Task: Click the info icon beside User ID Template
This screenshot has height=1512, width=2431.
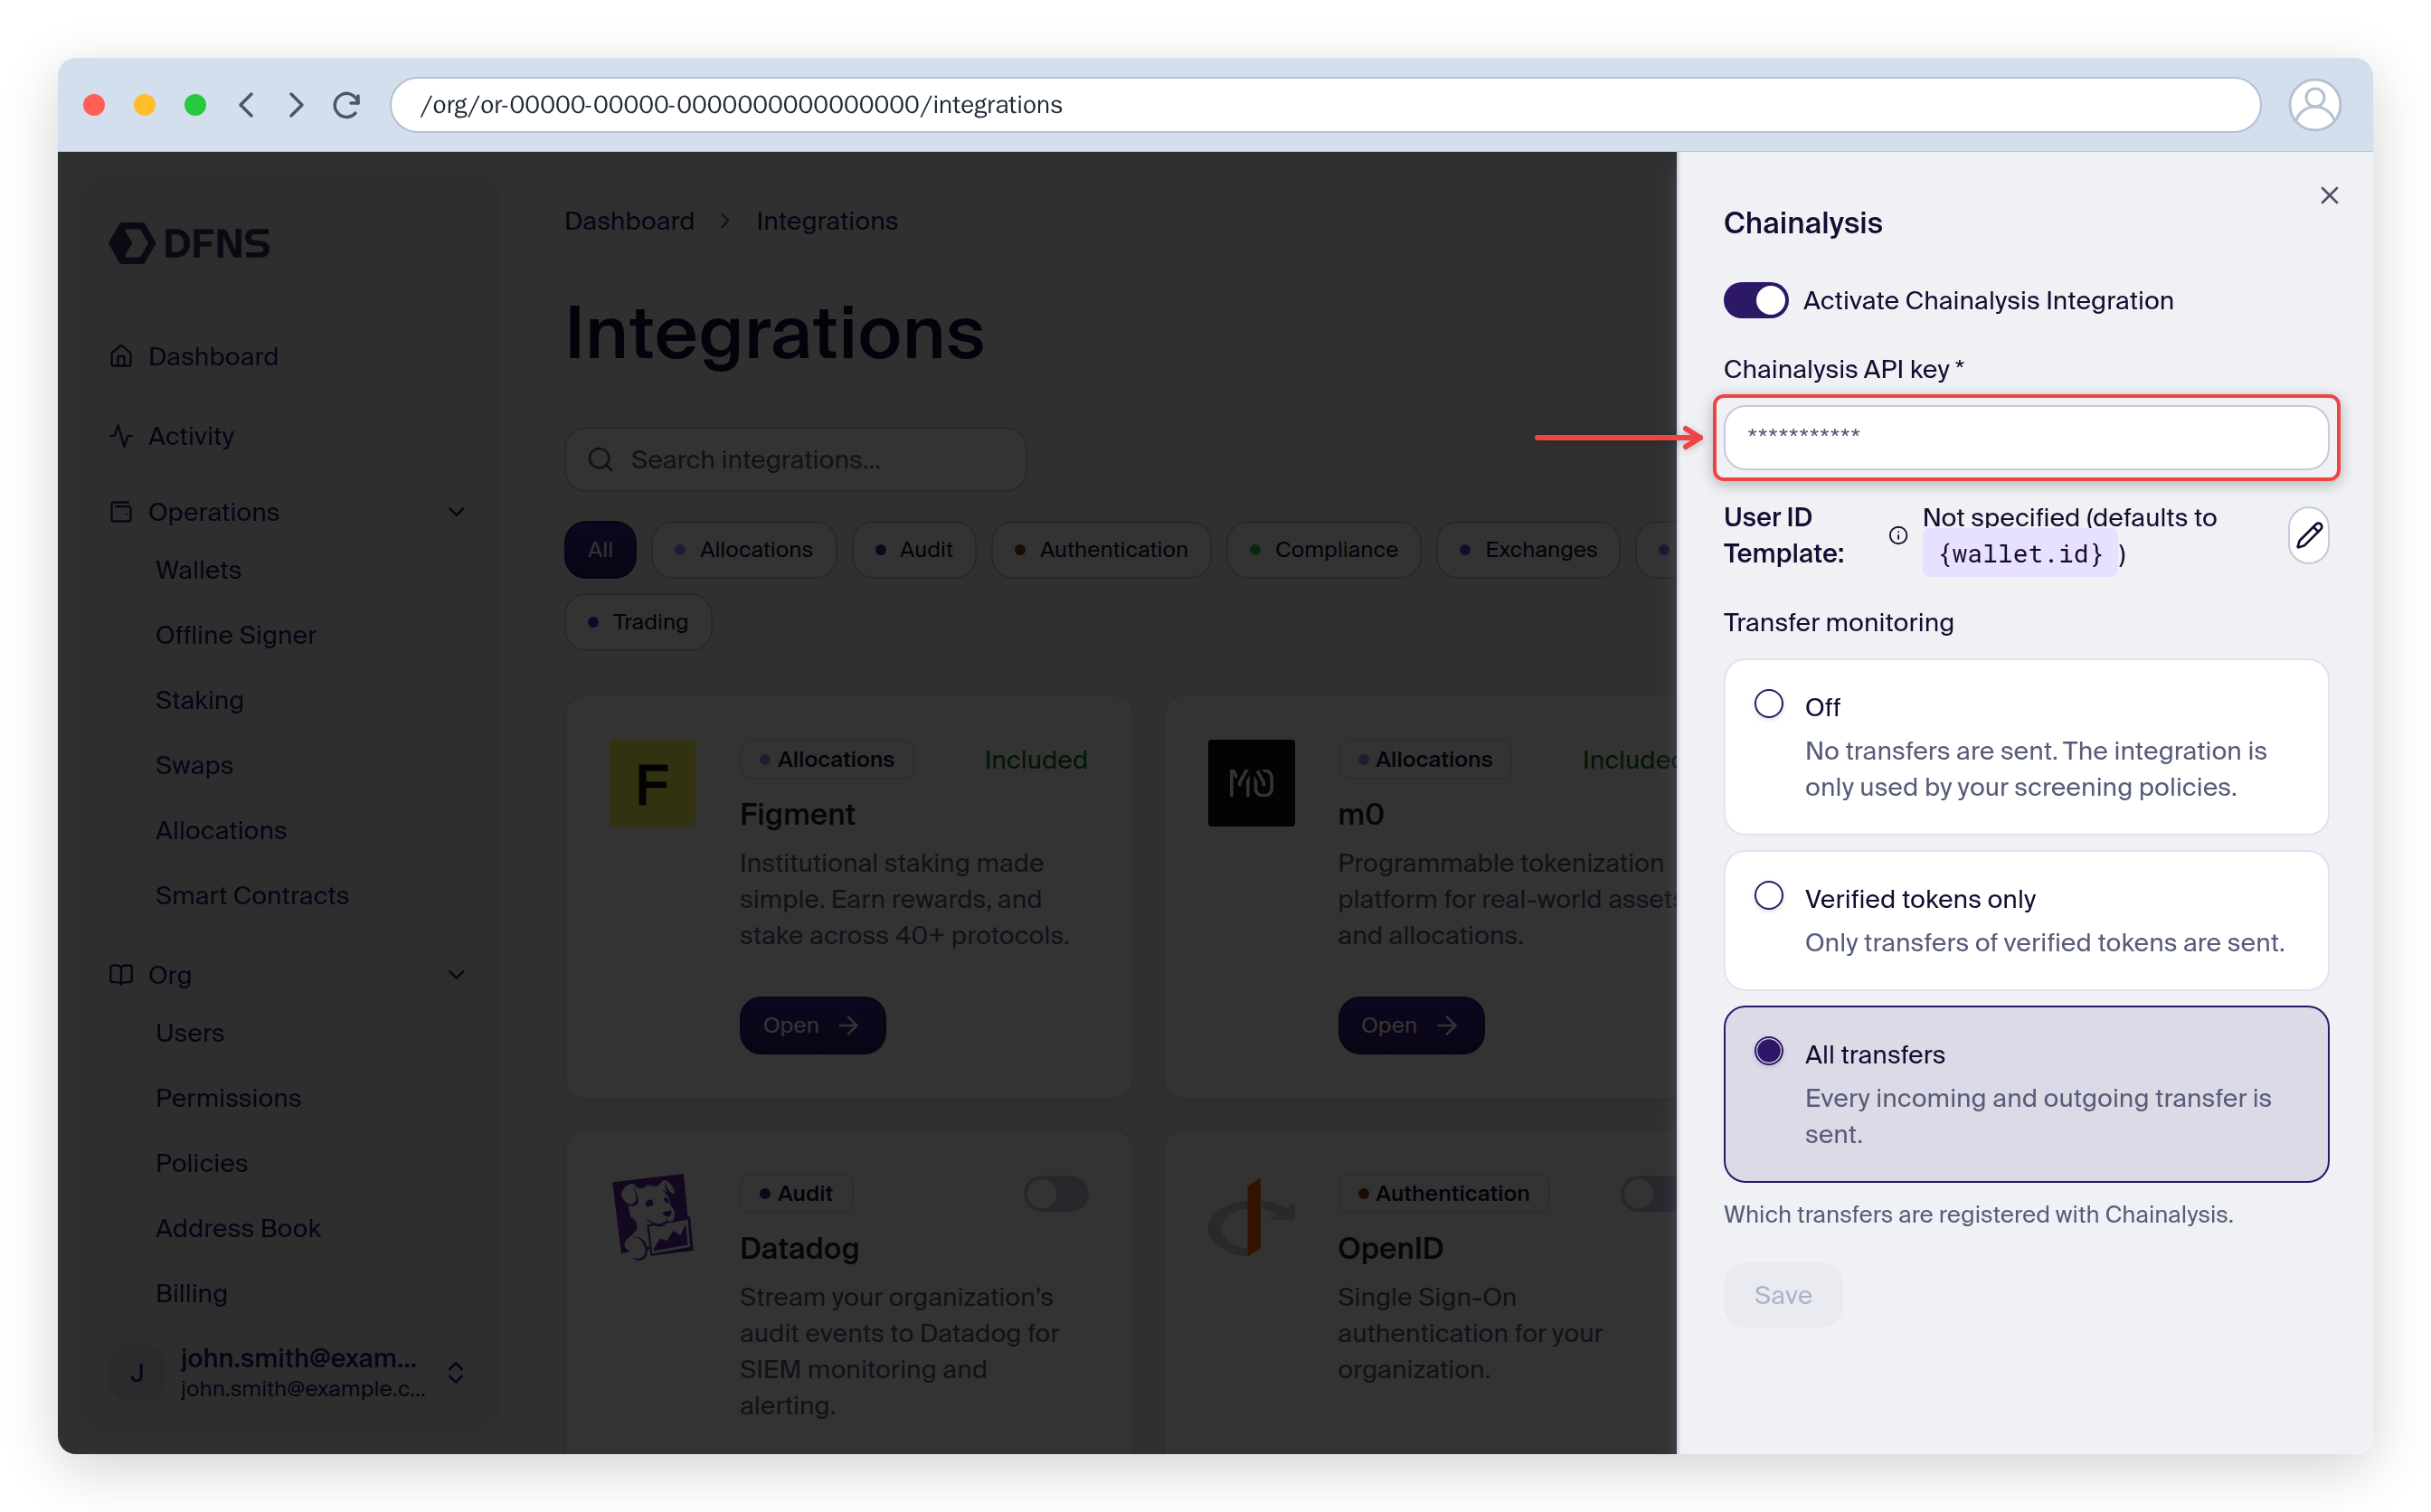Action: click(1897, 536)
